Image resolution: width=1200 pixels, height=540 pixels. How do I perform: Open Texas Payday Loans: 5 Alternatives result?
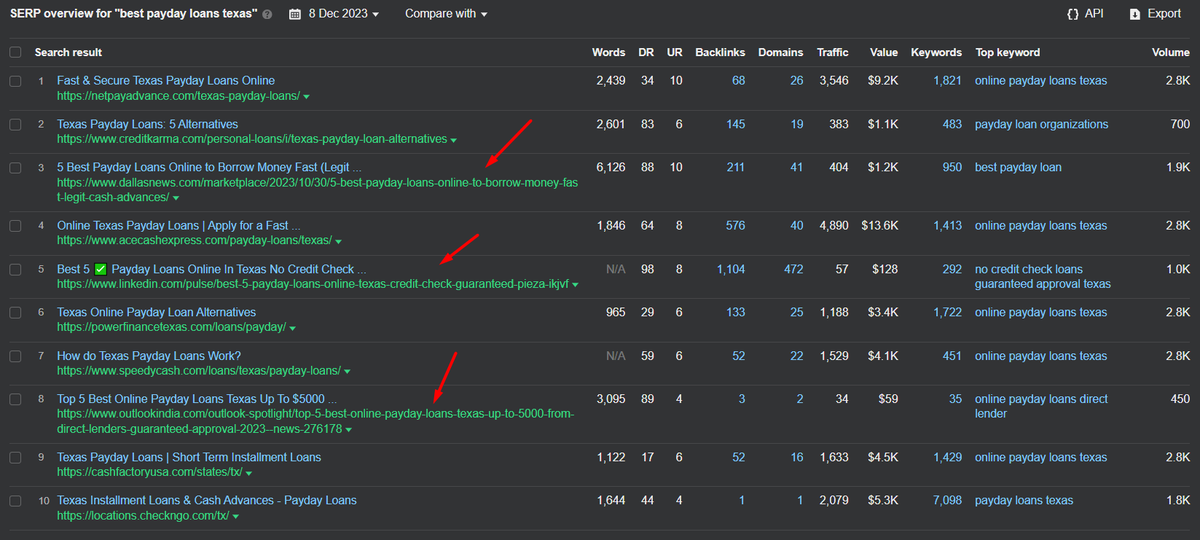click(147, 125)
